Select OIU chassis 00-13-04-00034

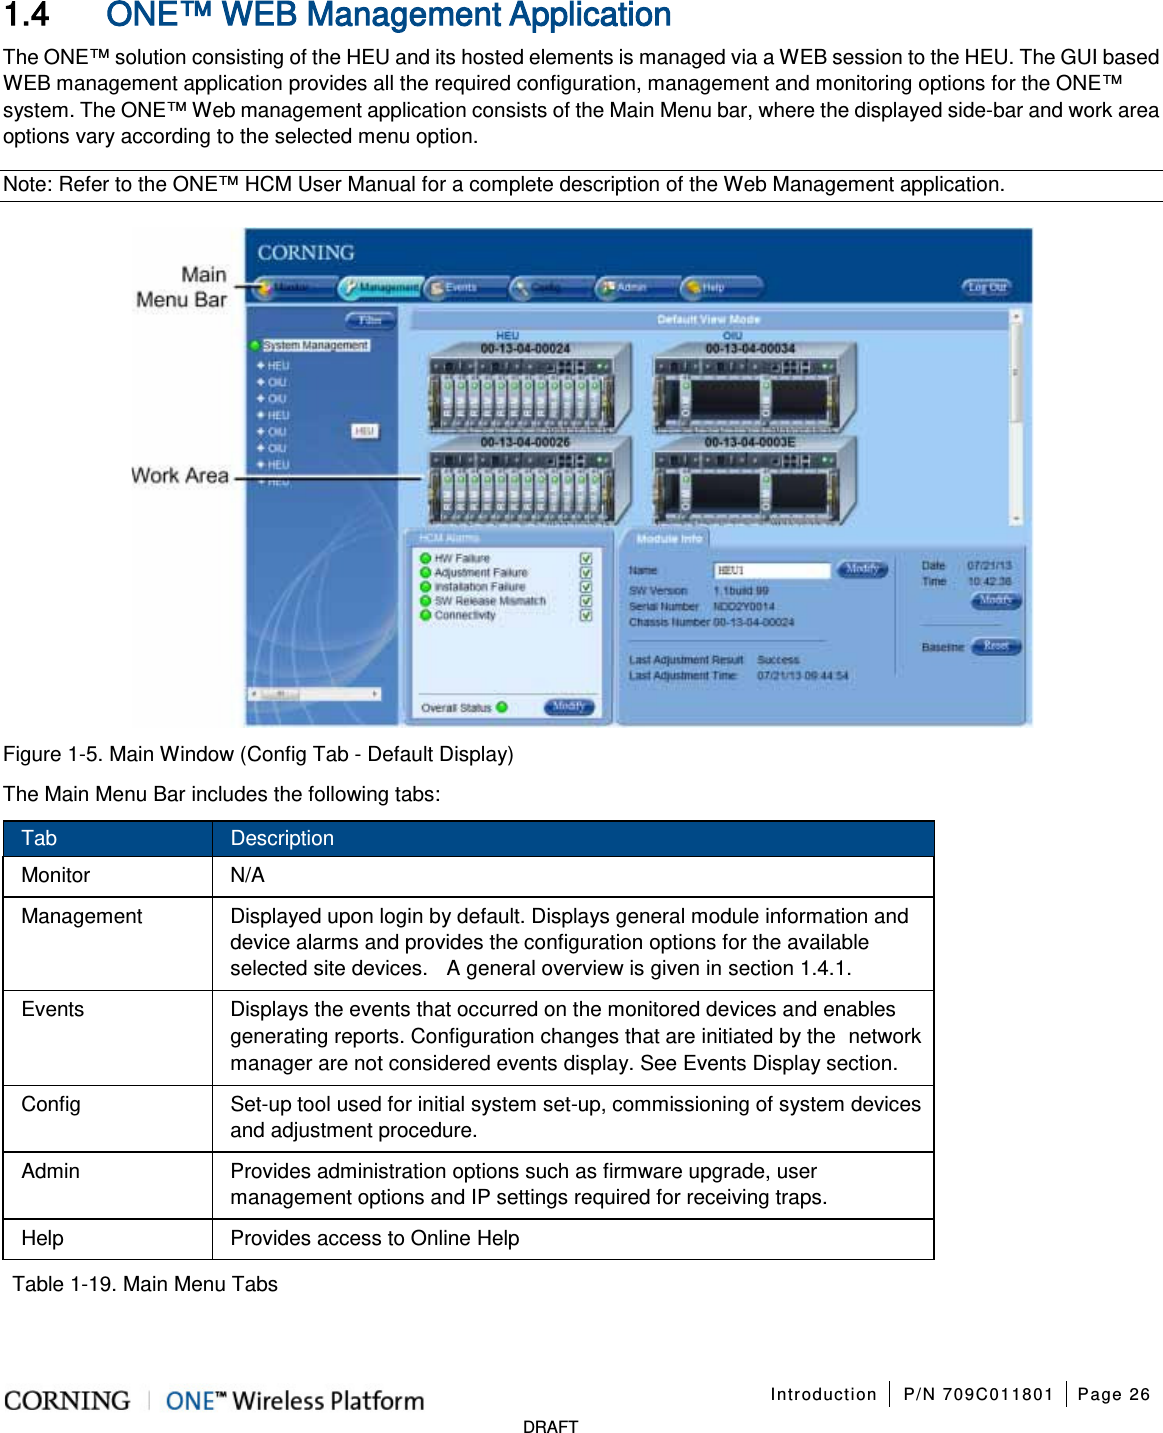click(x=755, y=387)
